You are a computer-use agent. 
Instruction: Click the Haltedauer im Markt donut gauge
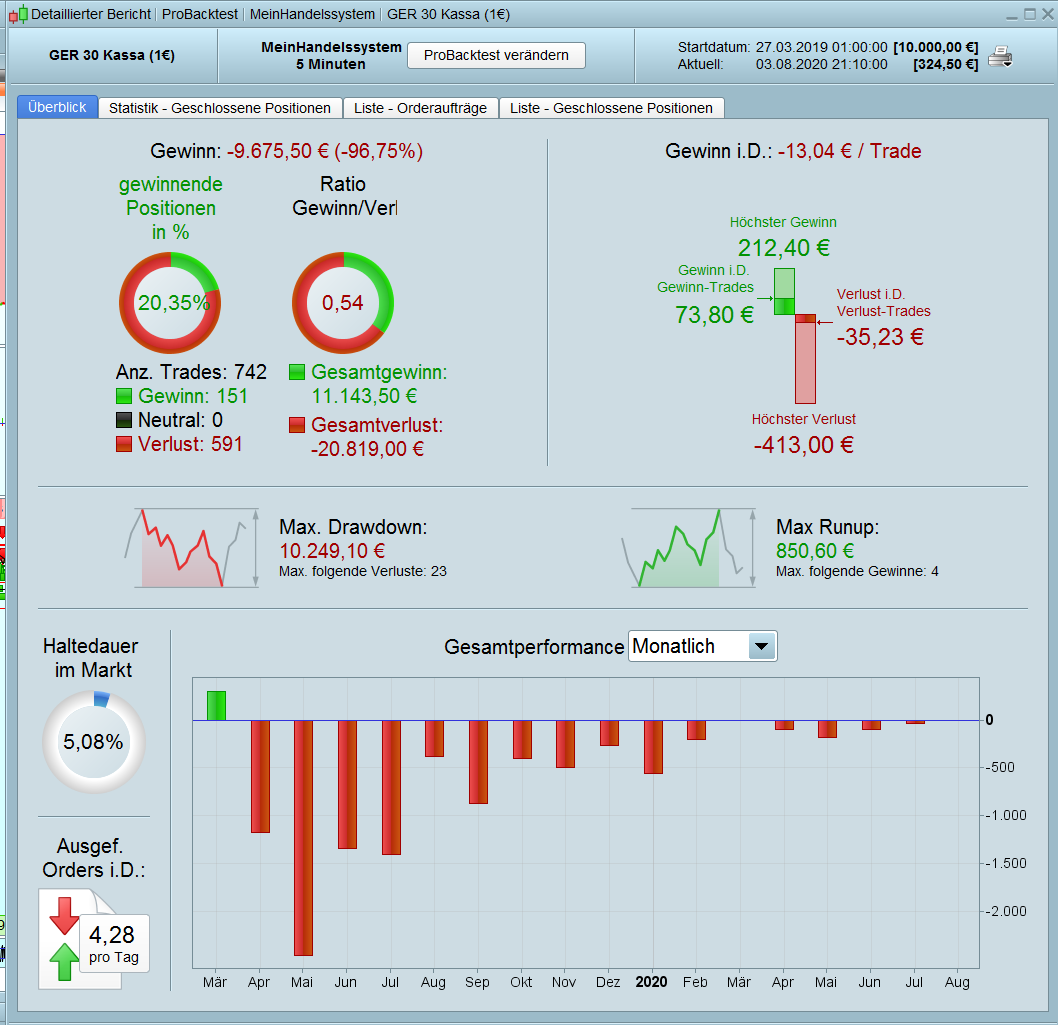click(x=94, y=742)
